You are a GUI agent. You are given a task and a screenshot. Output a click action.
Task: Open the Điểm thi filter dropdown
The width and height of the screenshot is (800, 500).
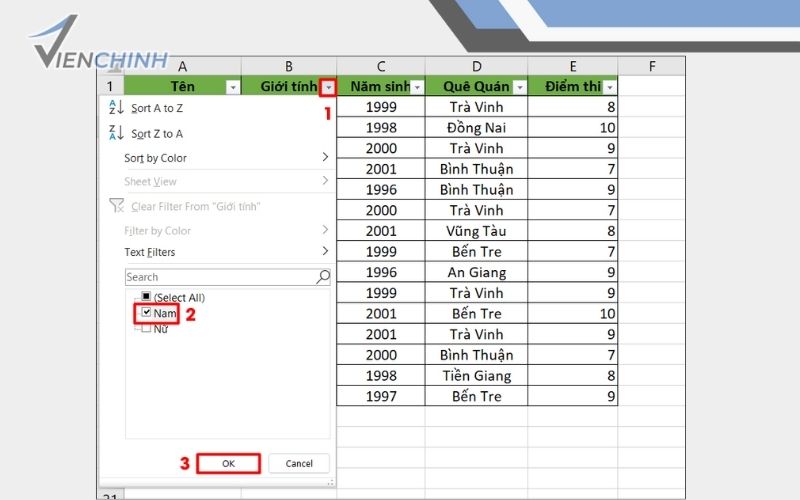pos(610,88)
